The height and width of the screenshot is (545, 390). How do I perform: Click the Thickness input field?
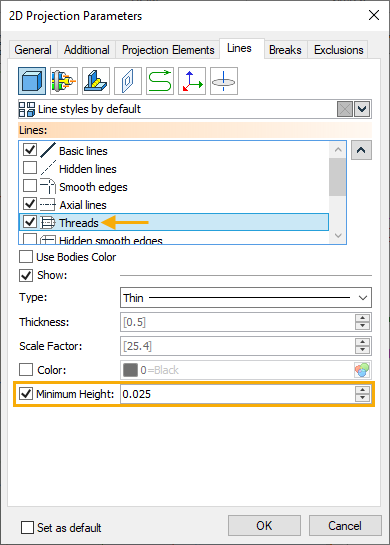coord(237,322)
